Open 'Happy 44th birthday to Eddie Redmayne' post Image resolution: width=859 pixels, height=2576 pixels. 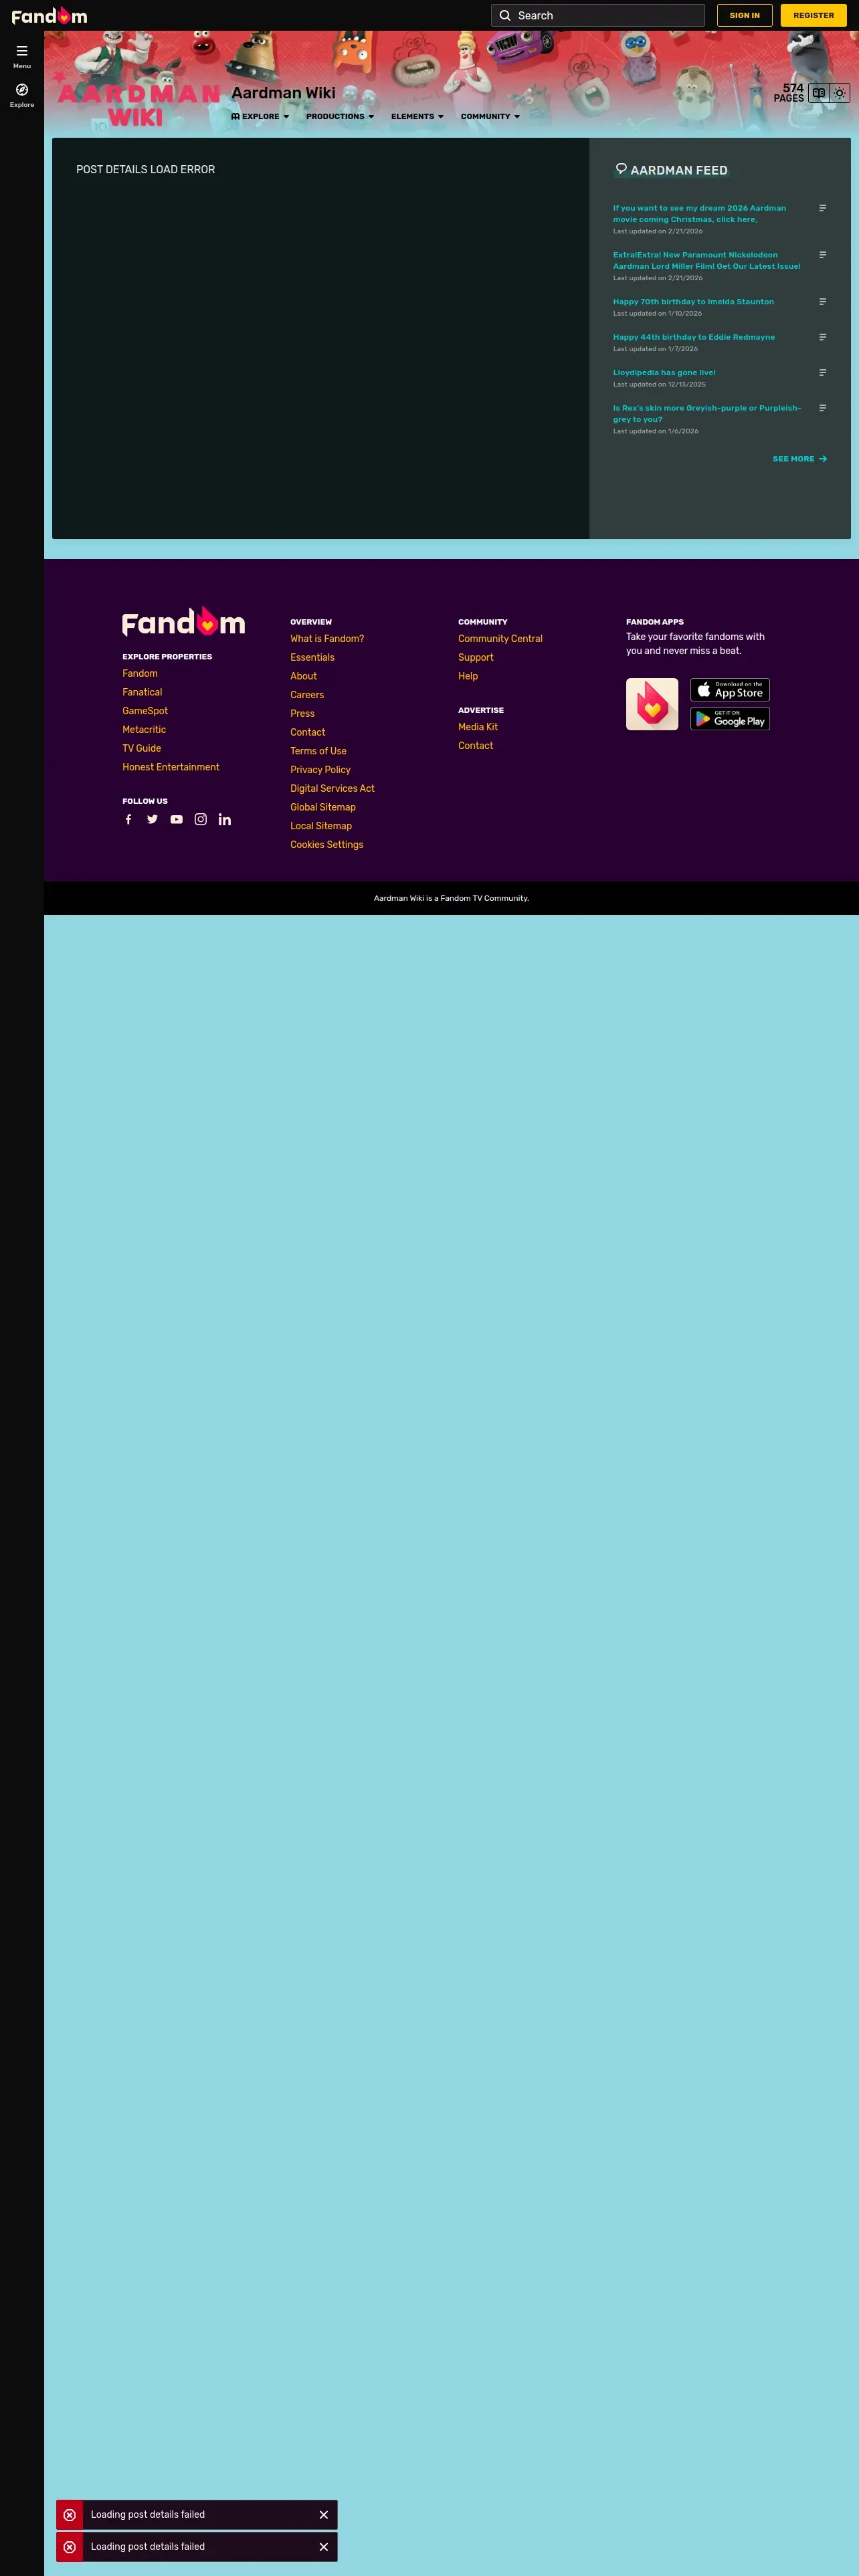[x=694, y=337]
